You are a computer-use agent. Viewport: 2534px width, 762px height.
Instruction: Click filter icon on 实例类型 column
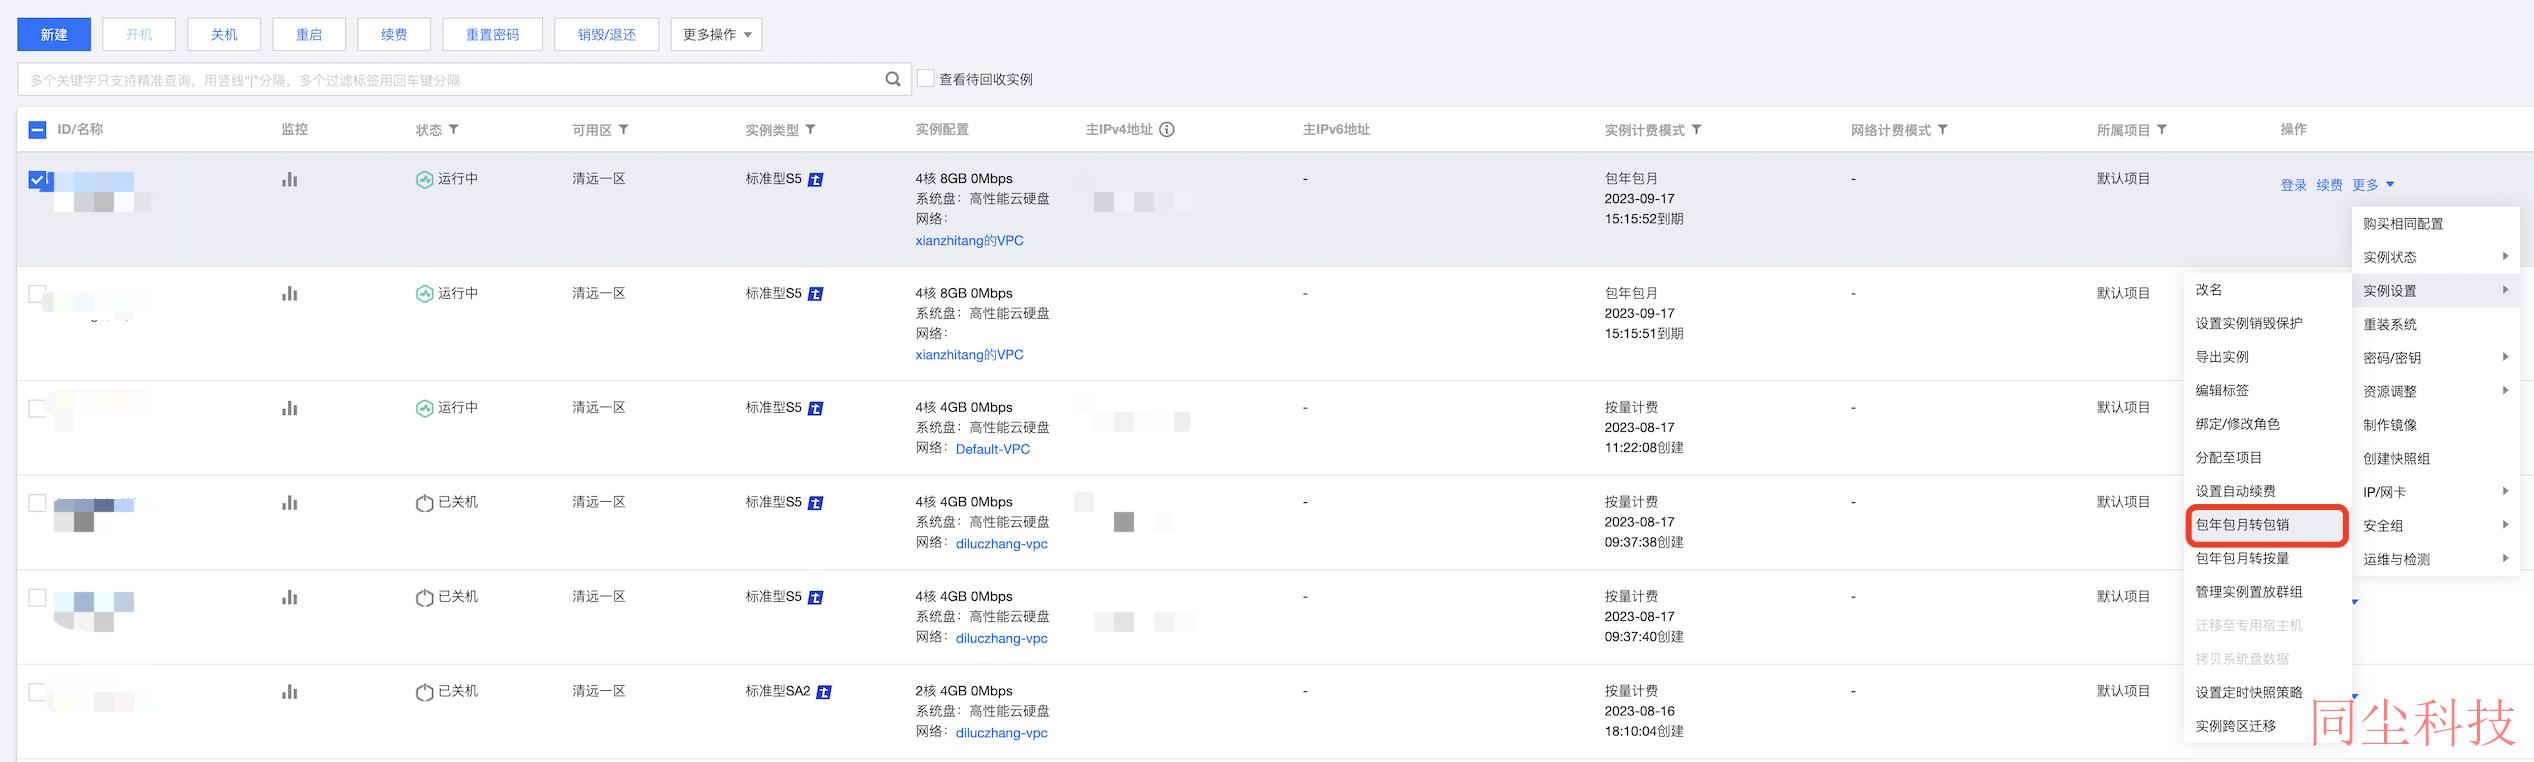click(x=811, y=130)
